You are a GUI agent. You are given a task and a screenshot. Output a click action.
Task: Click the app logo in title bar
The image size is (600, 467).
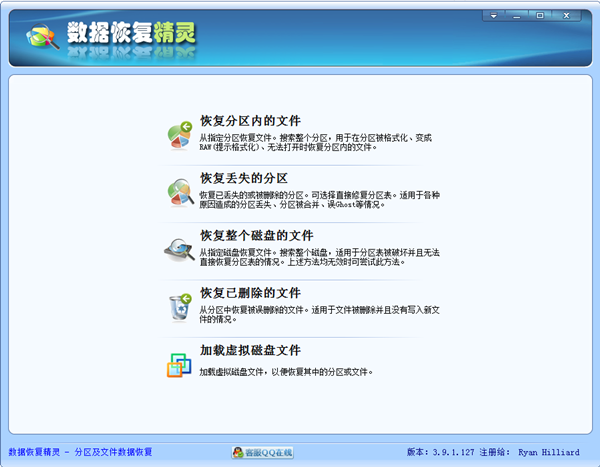click(38, 37)
